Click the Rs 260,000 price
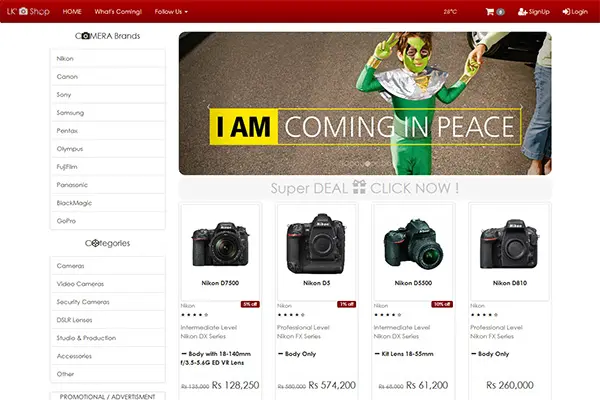This screenshot has width=600, height=400. coord(510,385)
